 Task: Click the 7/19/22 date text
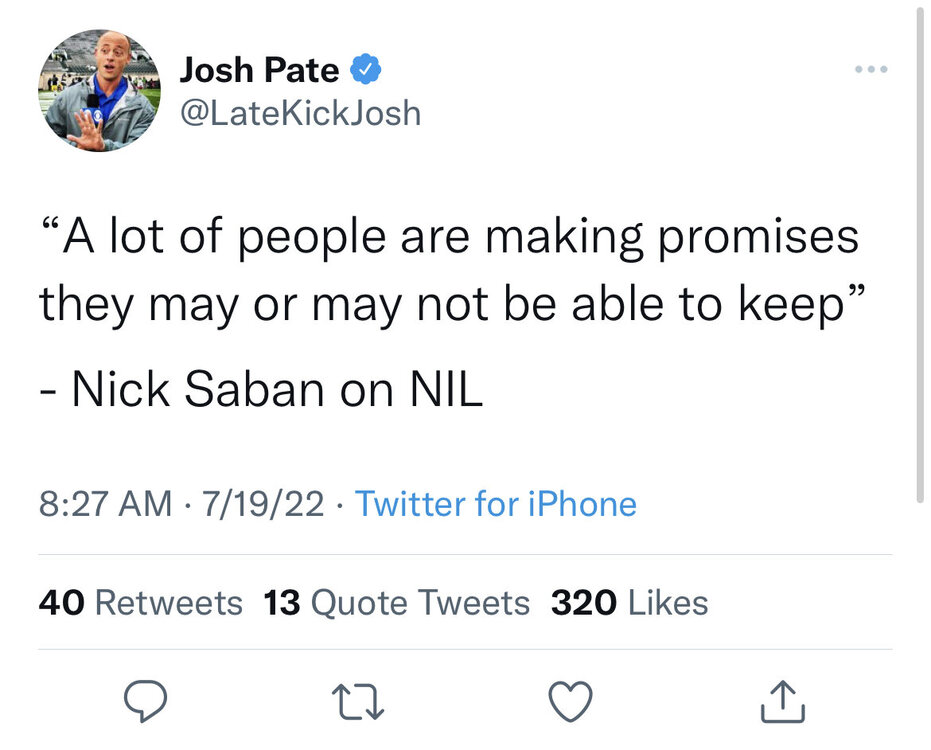[264, 503]
